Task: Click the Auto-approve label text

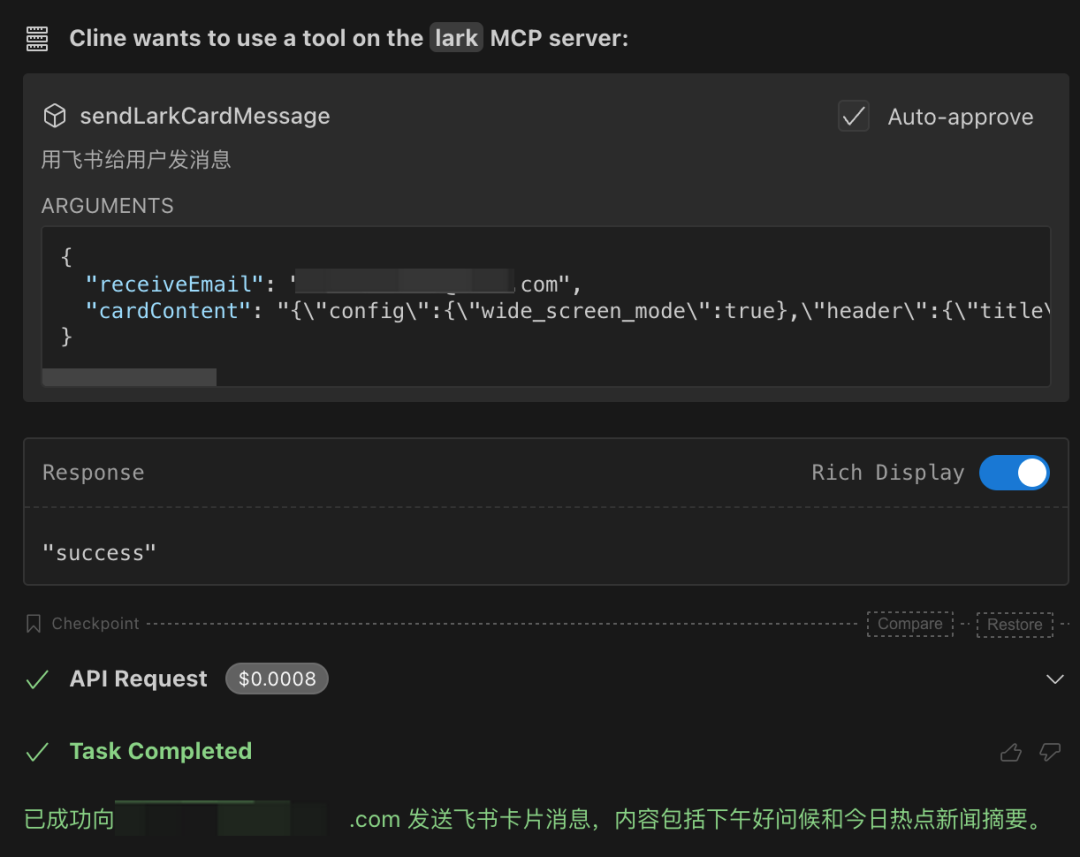Action: tap(960, 117)
